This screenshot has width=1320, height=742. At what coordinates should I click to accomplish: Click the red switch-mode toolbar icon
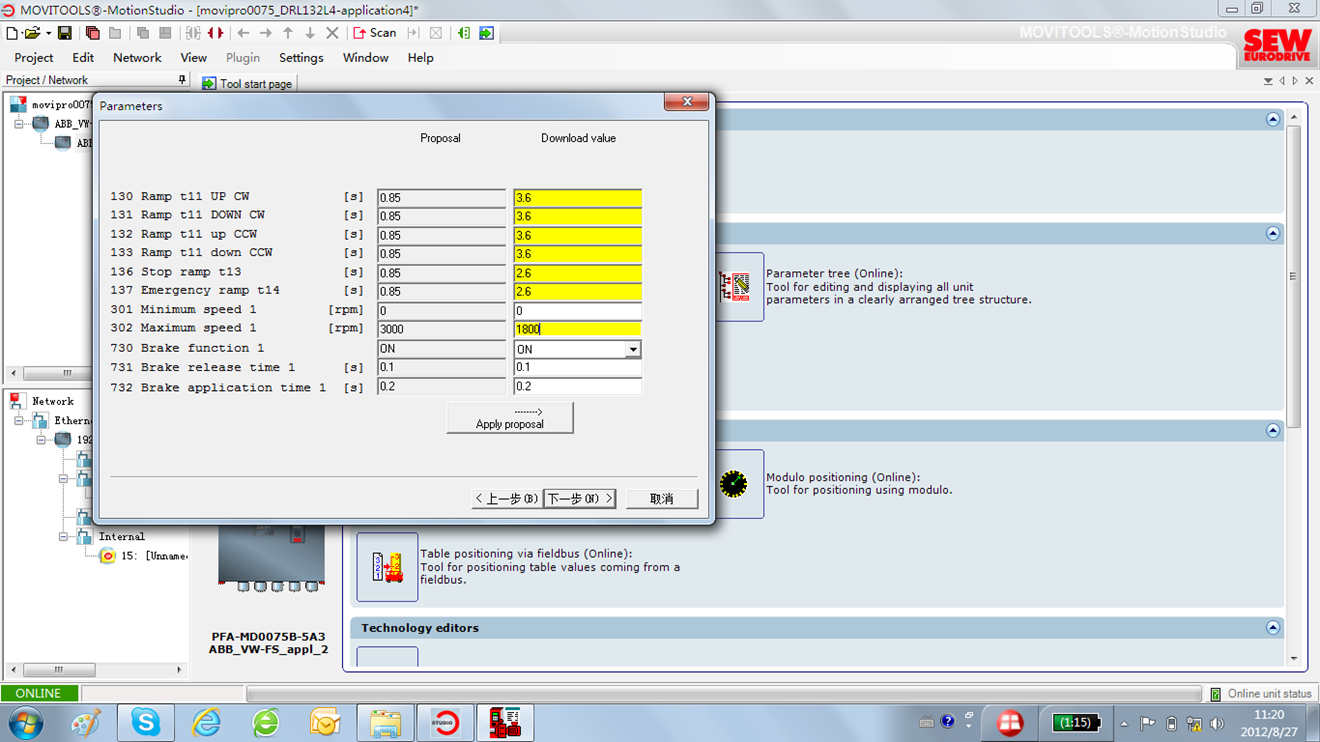tap(215, 33)
